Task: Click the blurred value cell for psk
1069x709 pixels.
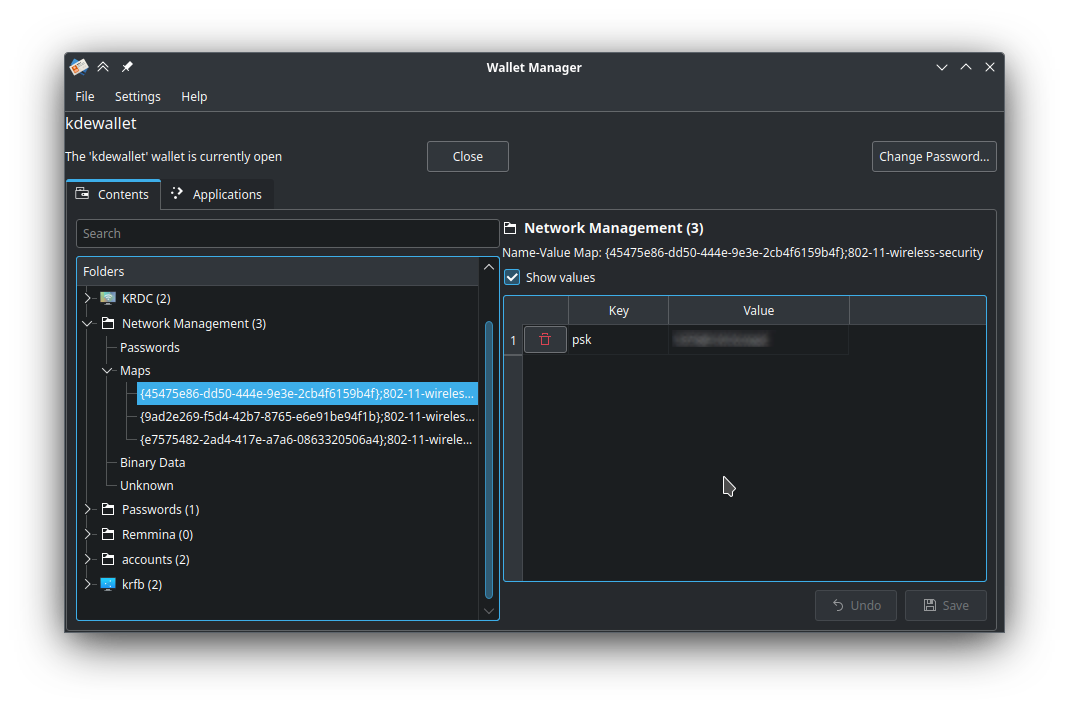Action: pyautogui.click(x=759, y=340)
